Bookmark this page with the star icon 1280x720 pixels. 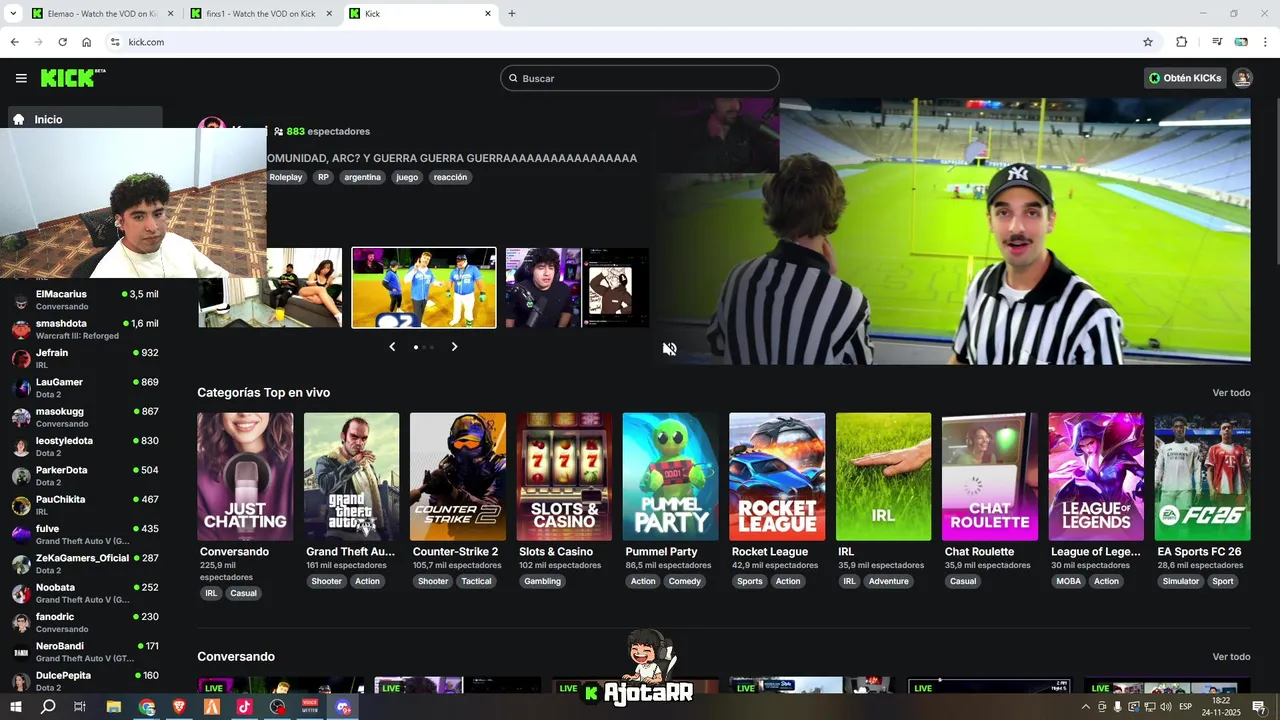(1148, 42)
